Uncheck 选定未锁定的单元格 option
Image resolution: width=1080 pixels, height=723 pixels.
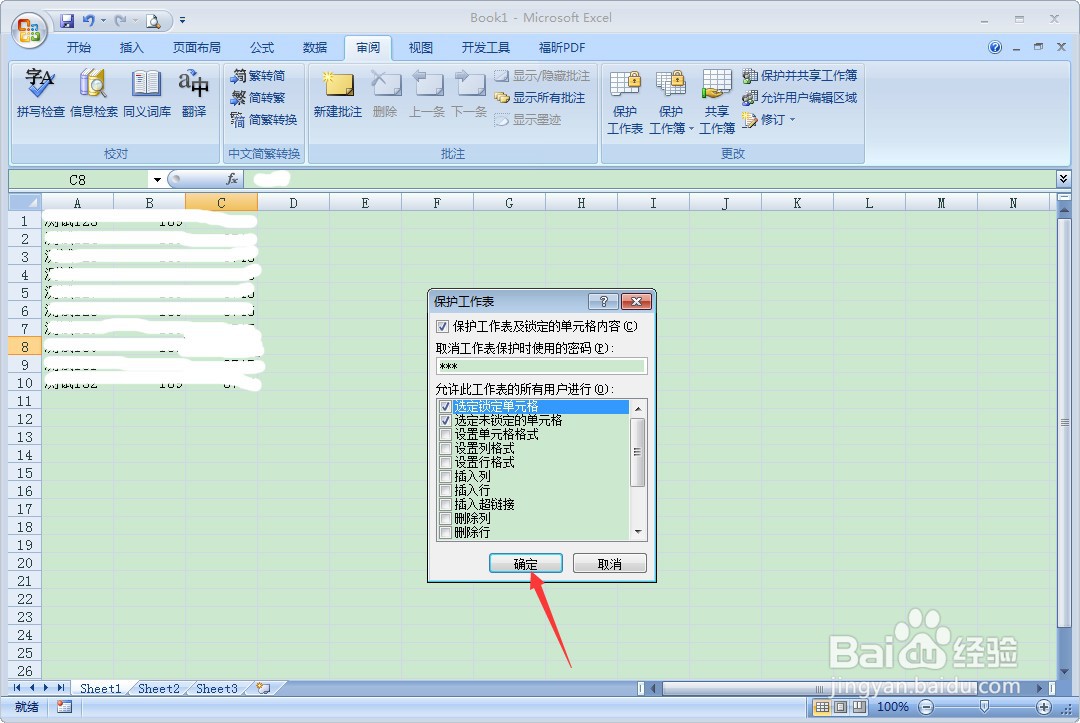pos(446,421)
